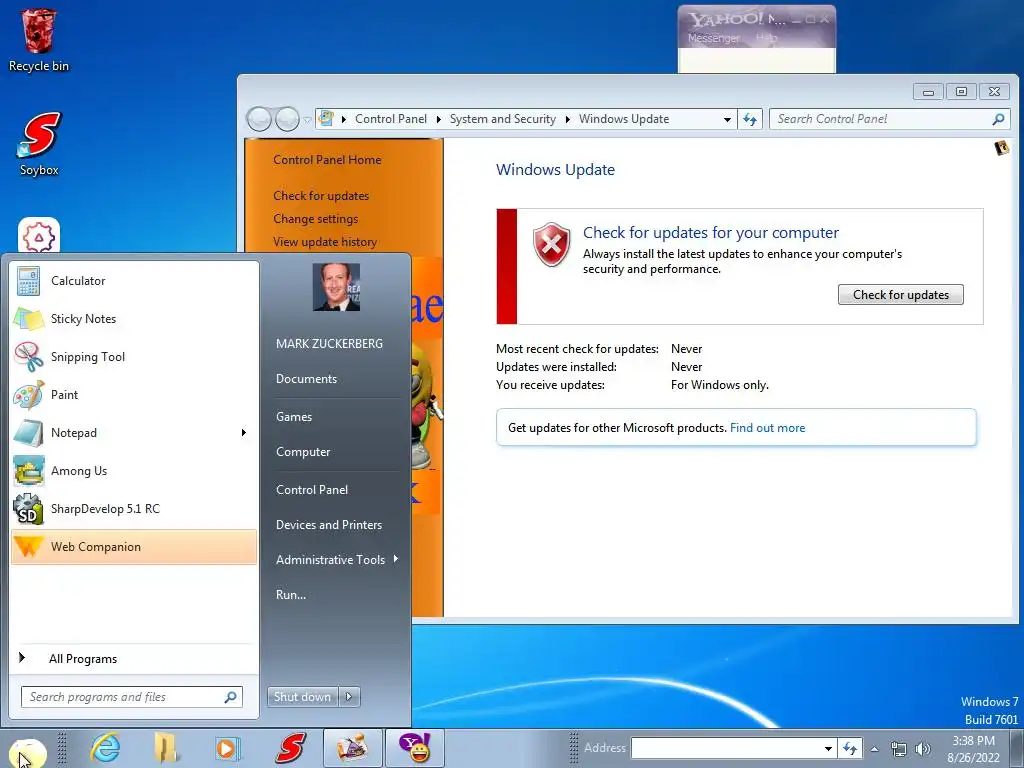
Task: Open recent pages dropdown near Back button
Action: [x=307, y=120]
